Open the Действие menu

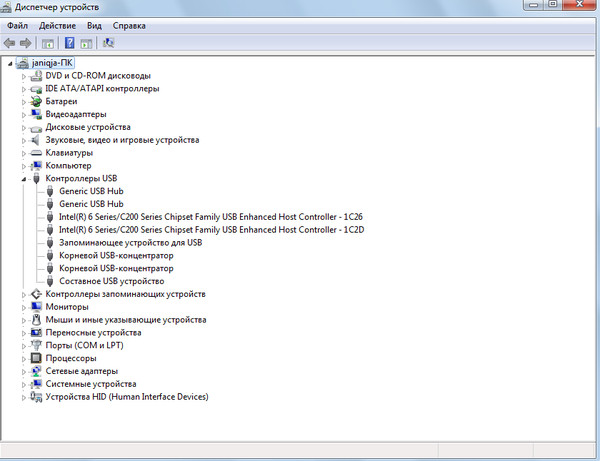(57, 26)
